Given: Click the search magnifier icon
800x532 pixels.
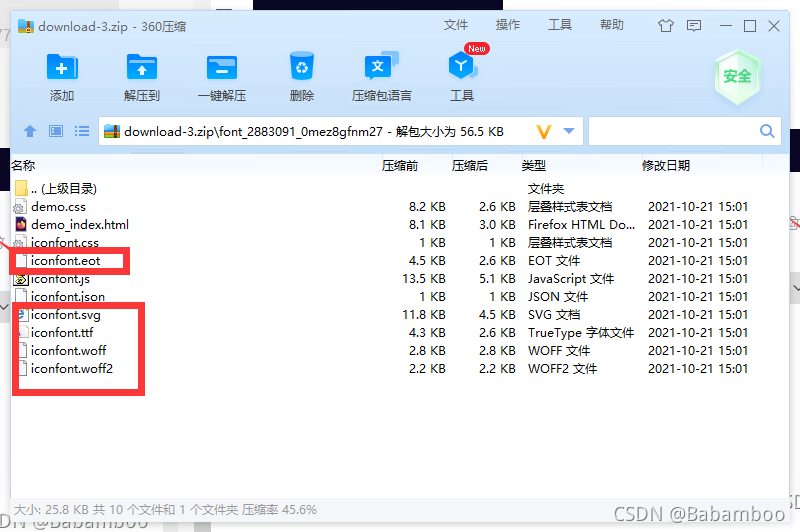Looking at the screenshot, I should click(x=767, y=131).
